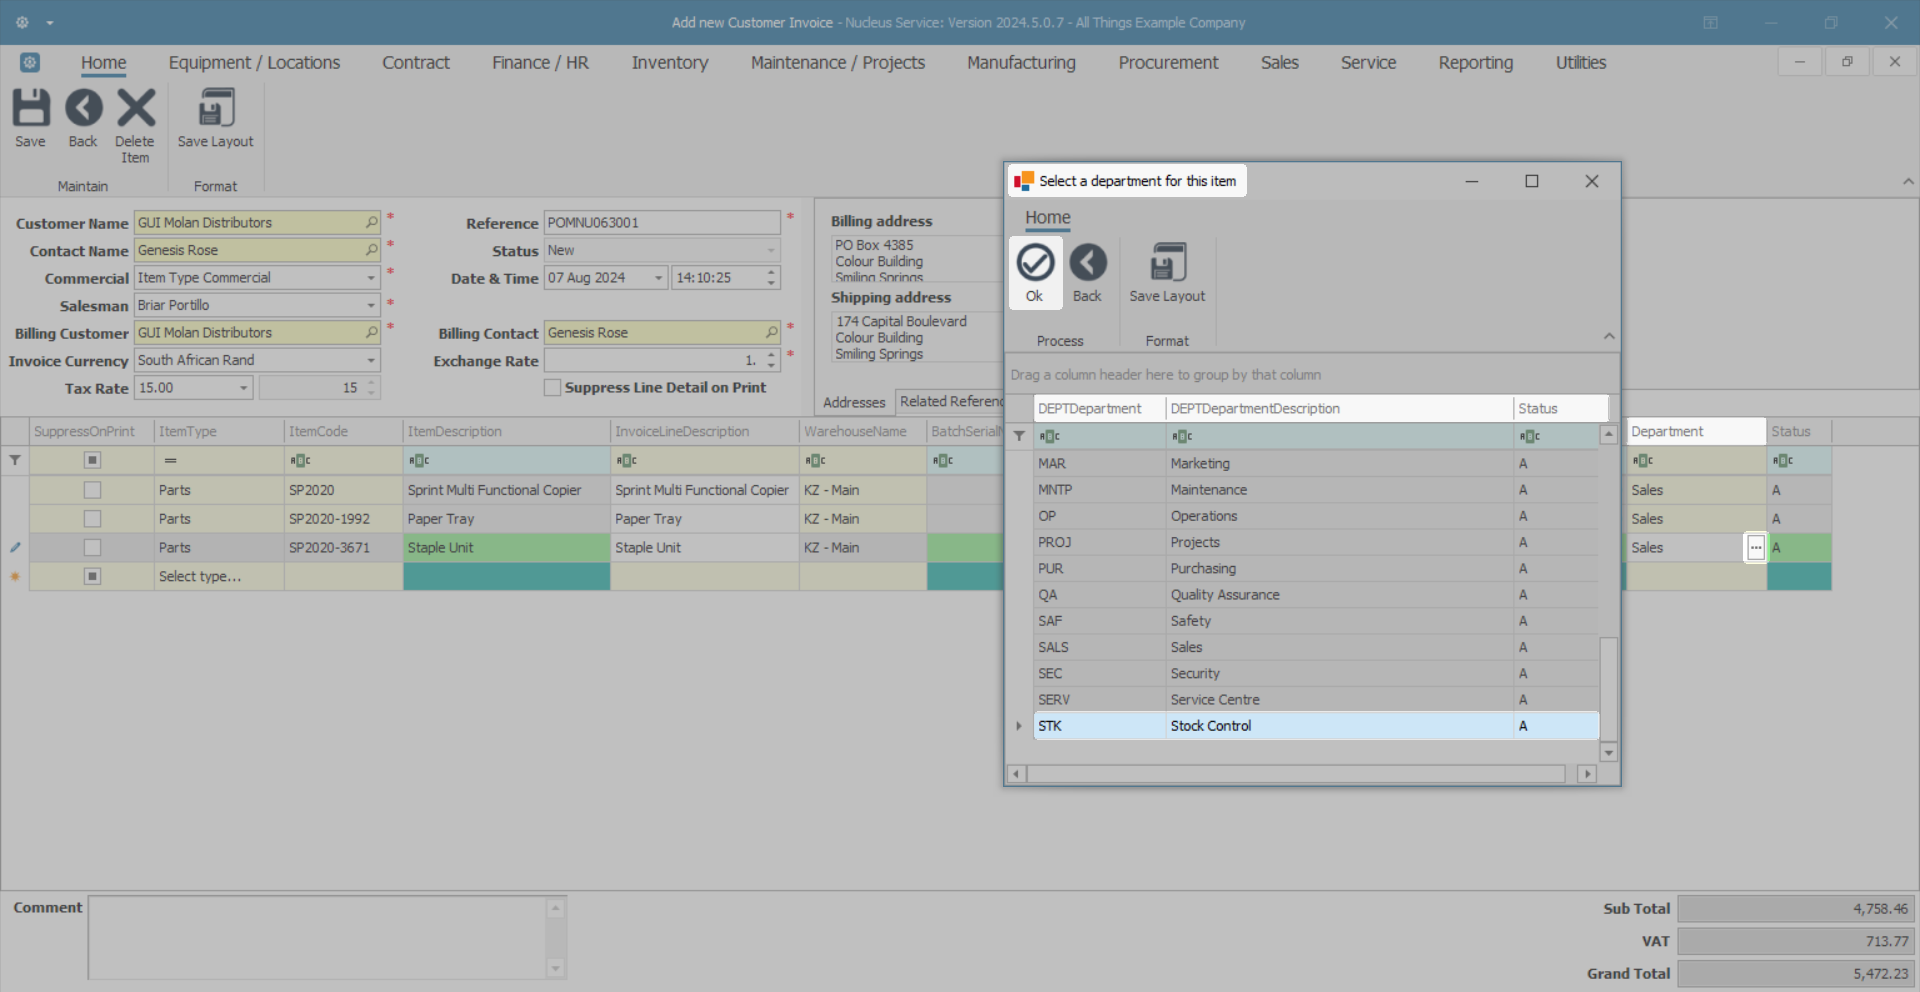Image resolution: width=1920 pixels, height=992 pixels.
Task: Expand the Invoice Currency dropdown
Action: tap(370, 360)
